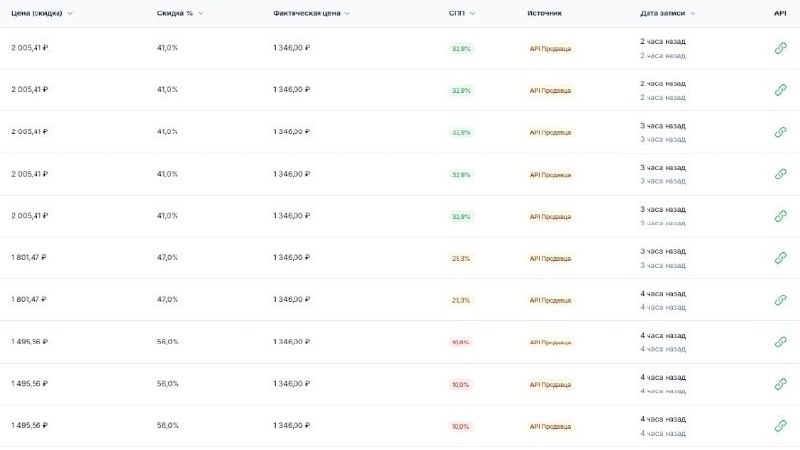800x450 pixels.
Task: Click API Продавца in 1 801,47 ₽ row dated 4 часа назад
Action: pos(550,301)
